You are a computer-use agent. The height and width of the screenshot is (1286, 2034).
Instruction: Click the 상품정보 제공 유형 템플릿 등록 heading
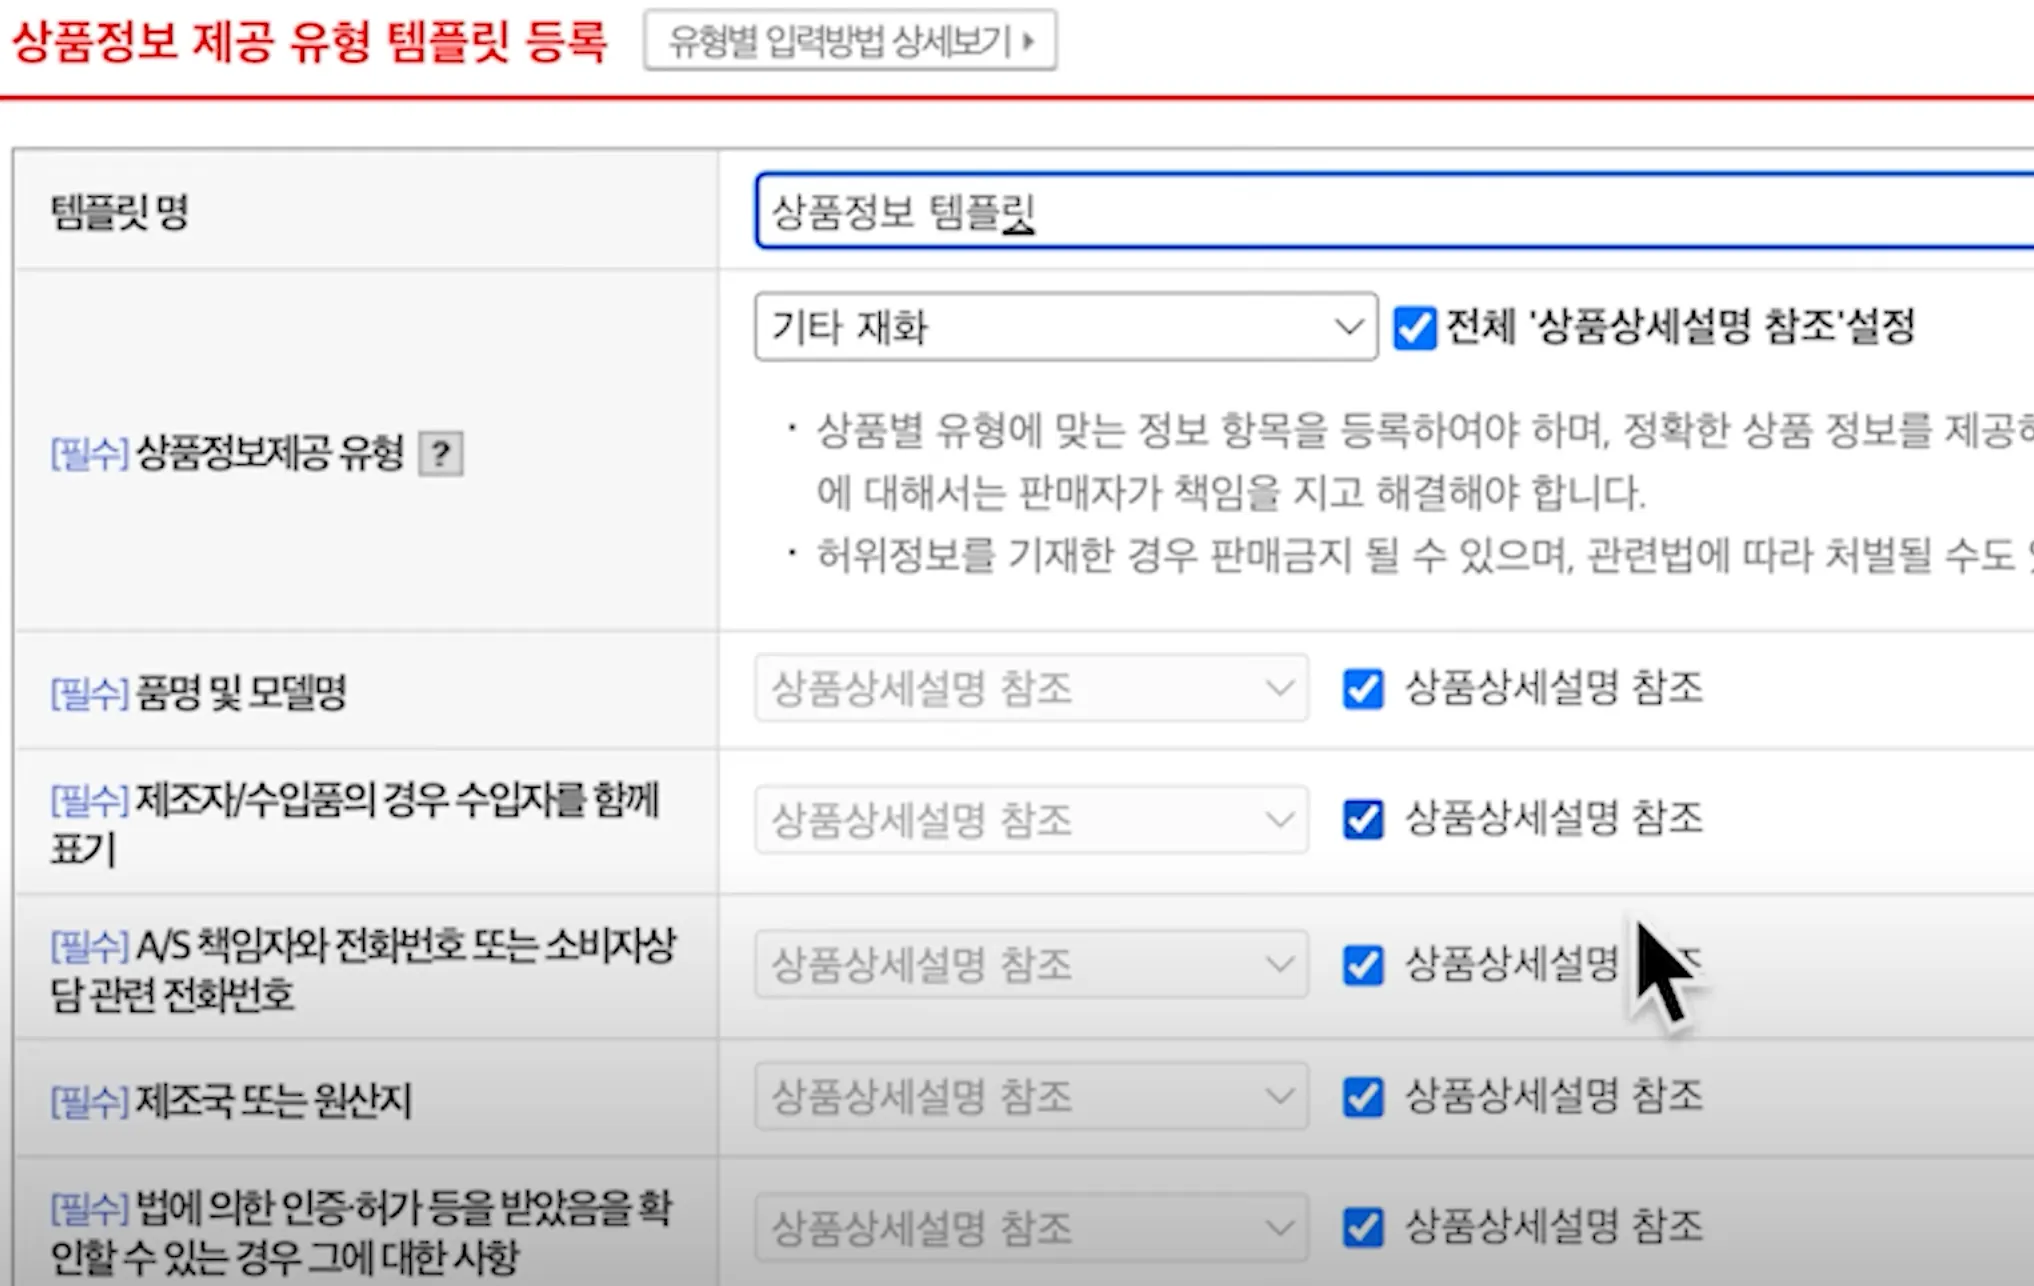tap(310, 43)
